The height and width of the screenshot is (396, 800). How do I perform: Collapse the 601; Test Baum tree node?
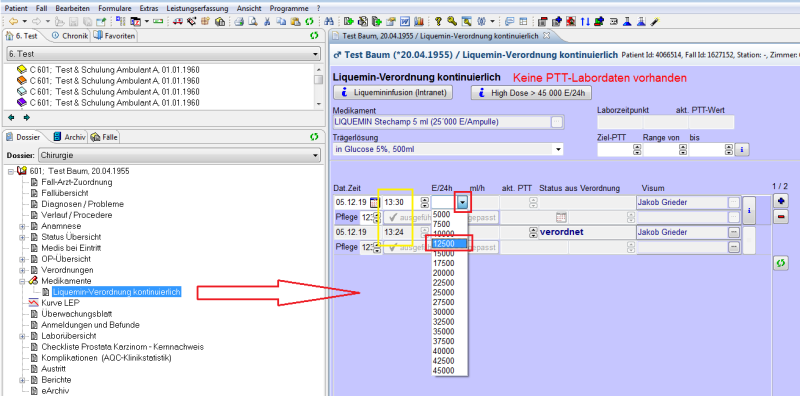pyautogui.click(x=11, y=171)
